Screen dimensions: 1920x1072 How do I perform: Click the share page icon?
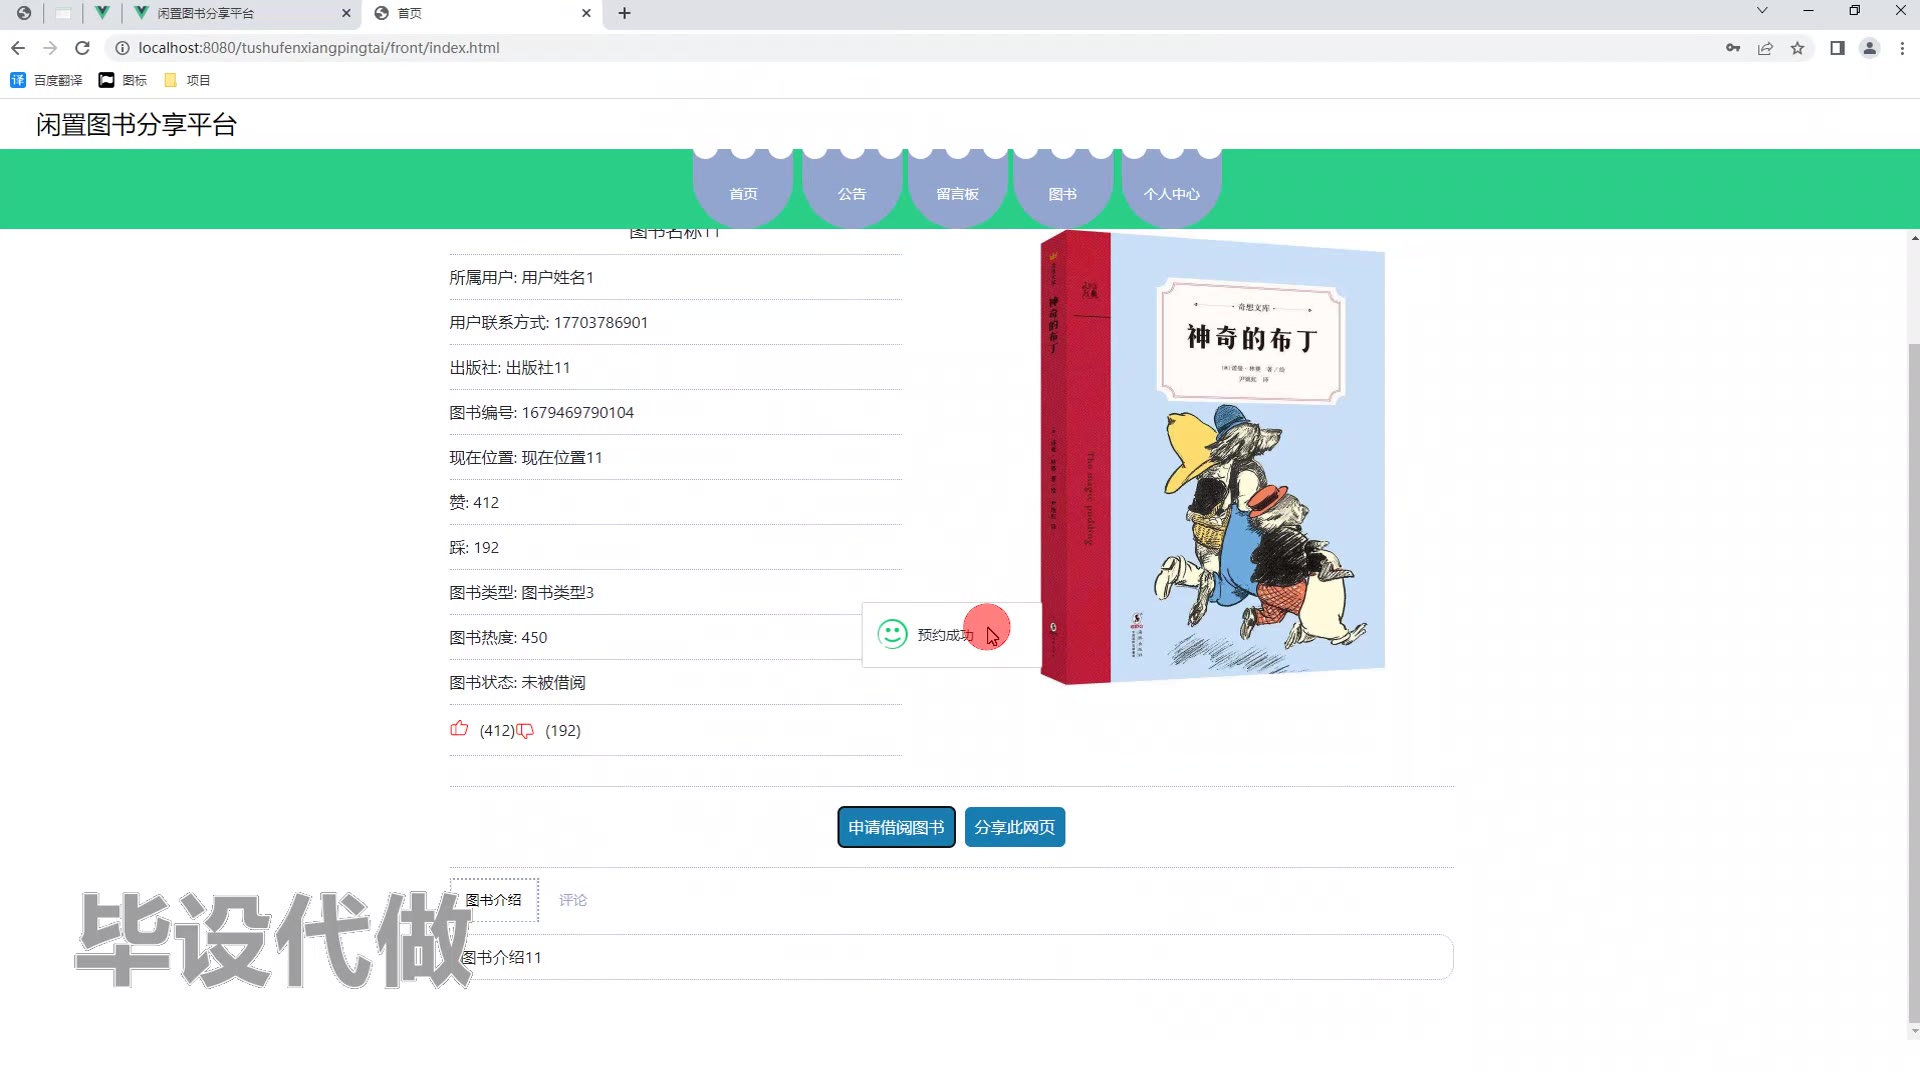(x=1765, y=48)
